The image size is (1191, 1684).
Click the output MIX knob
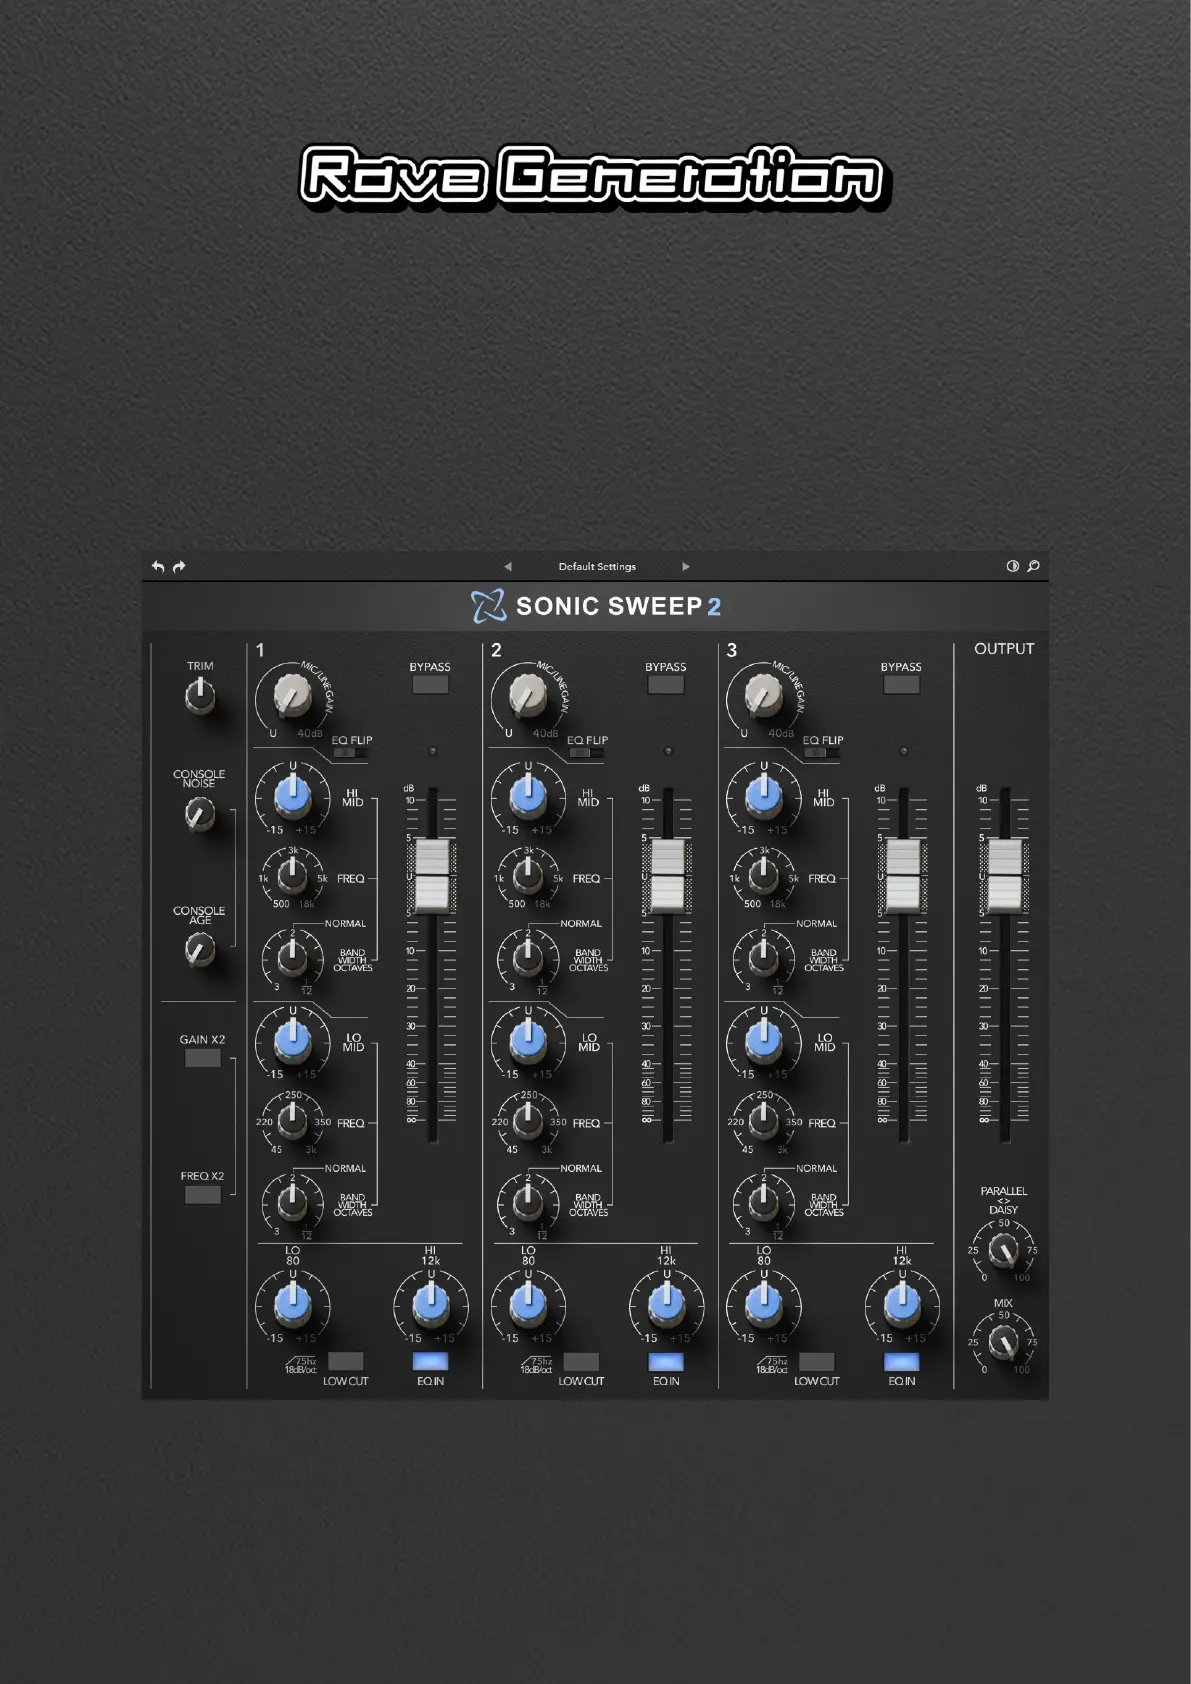[1003, 1342]
